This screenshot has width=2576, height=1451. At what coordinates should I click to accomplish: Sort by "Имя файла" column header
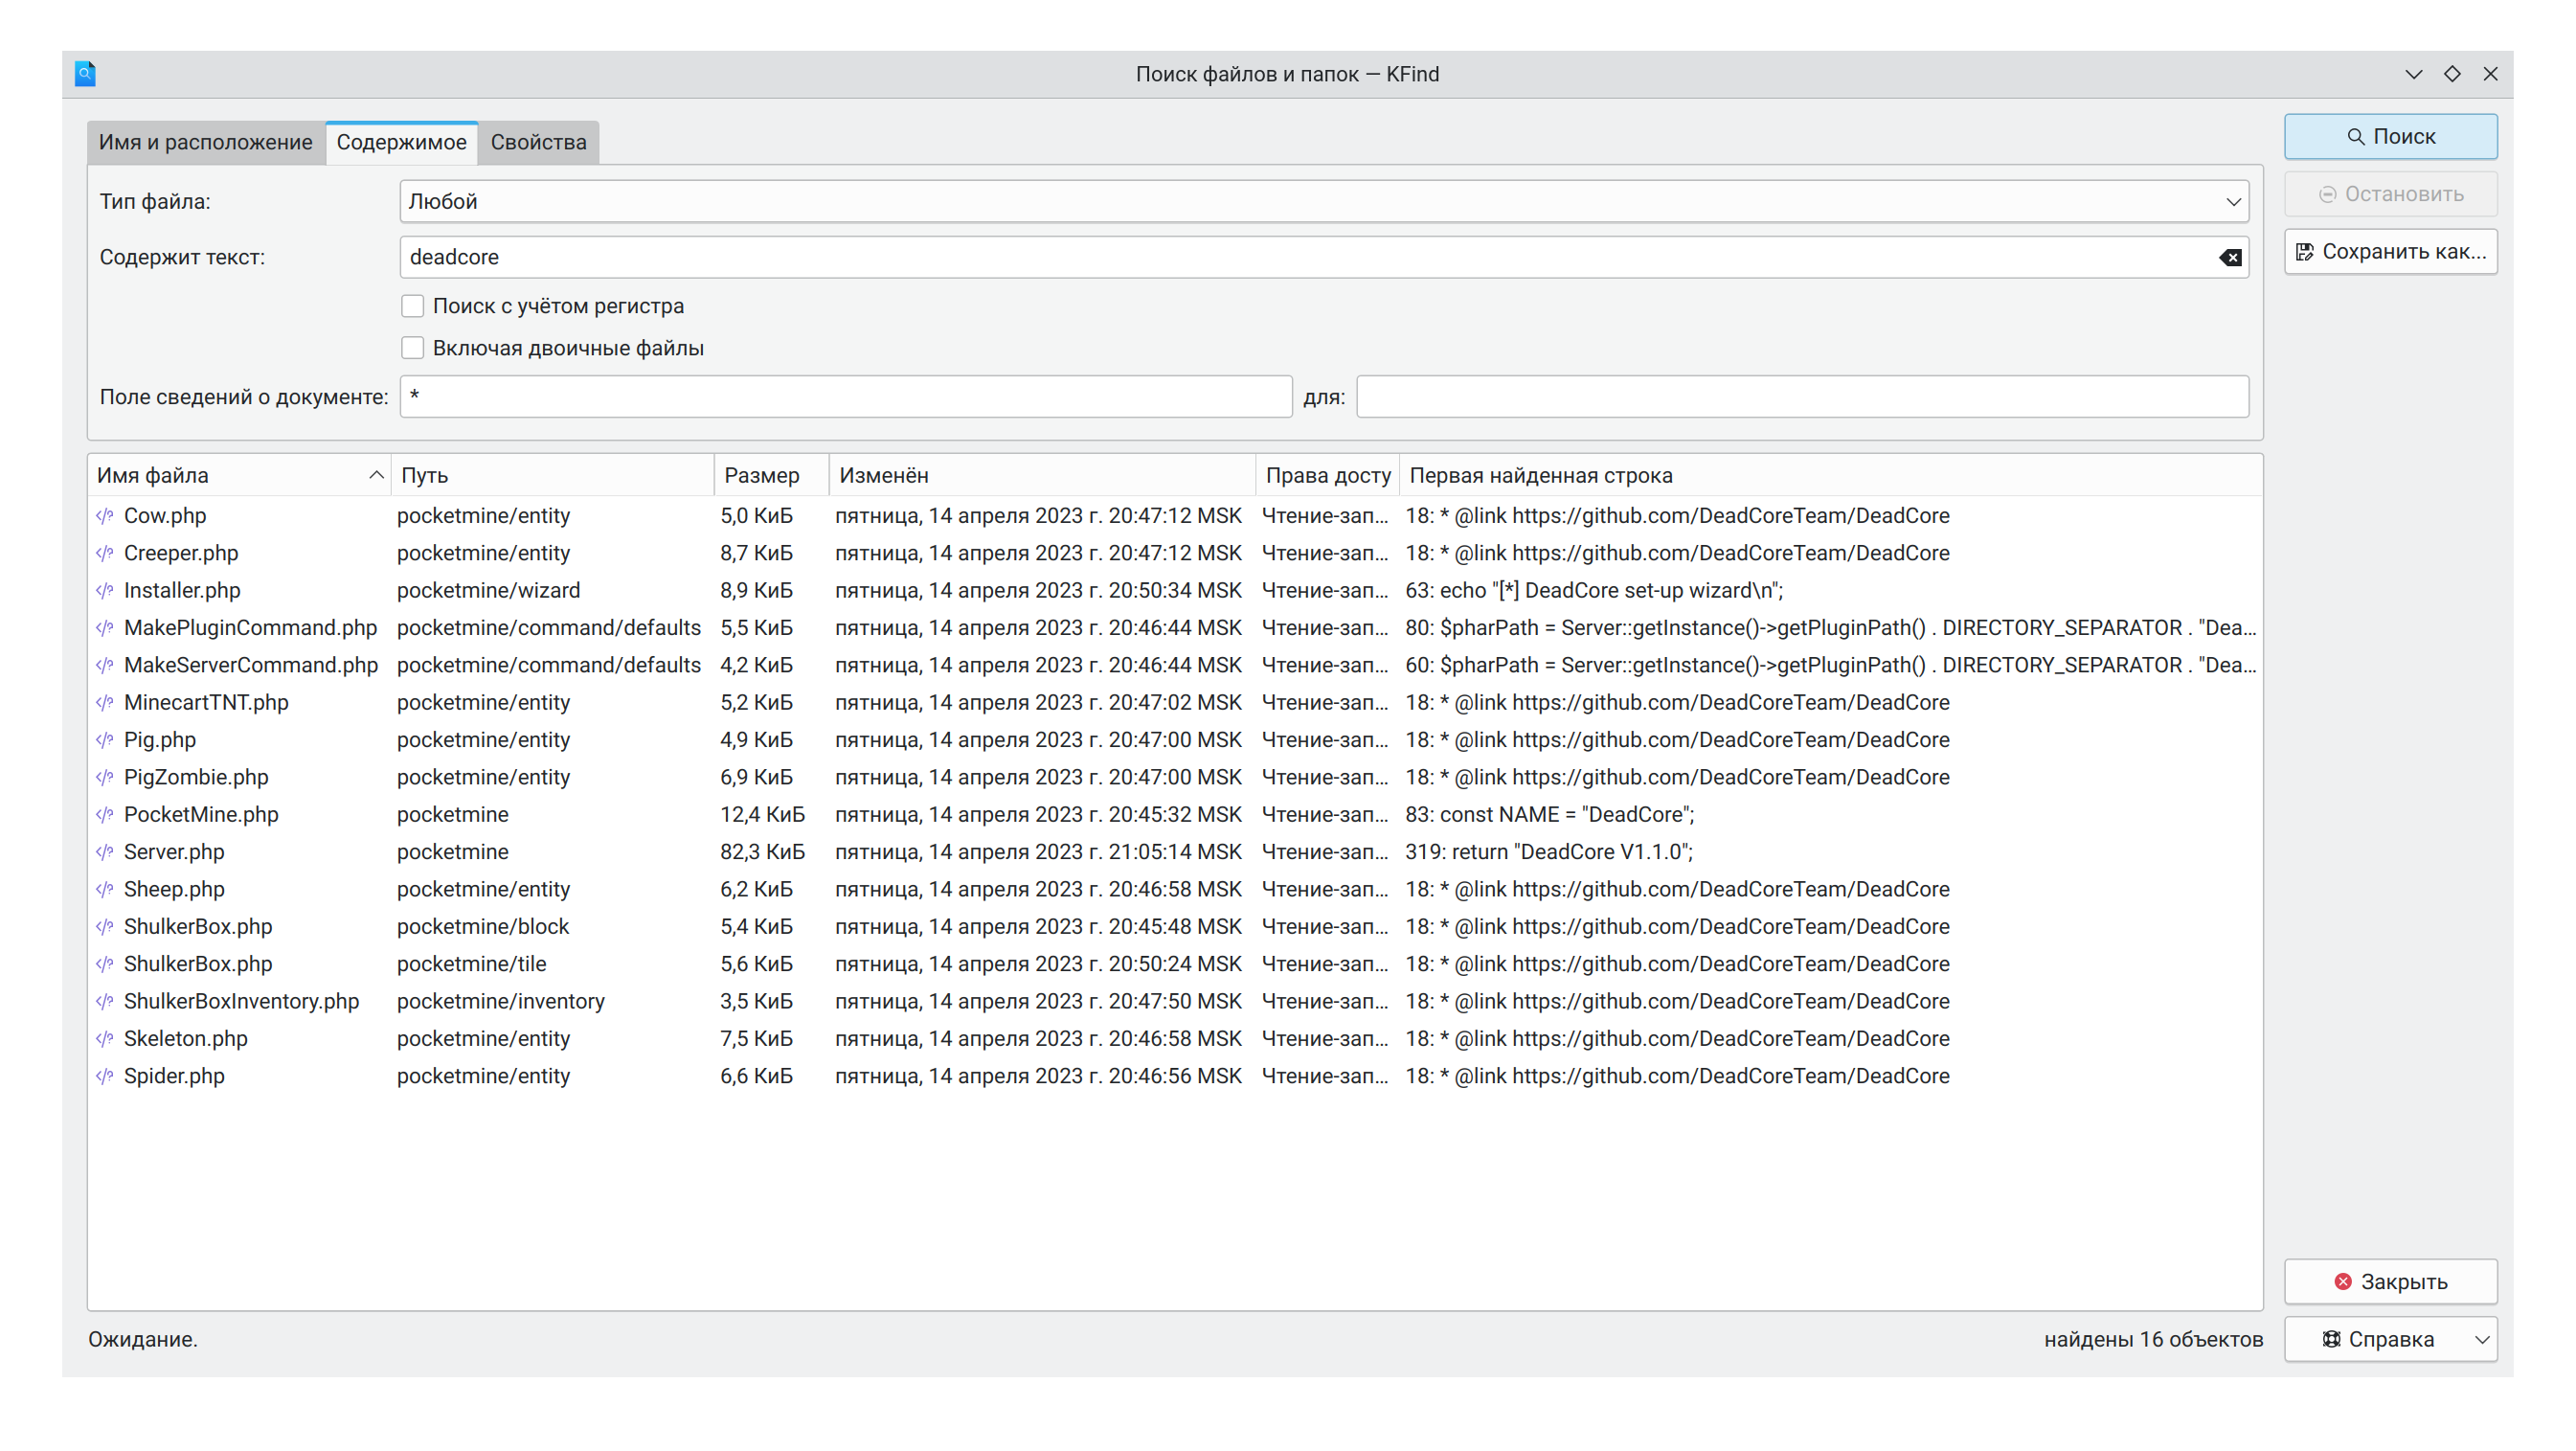coord(238,476)
